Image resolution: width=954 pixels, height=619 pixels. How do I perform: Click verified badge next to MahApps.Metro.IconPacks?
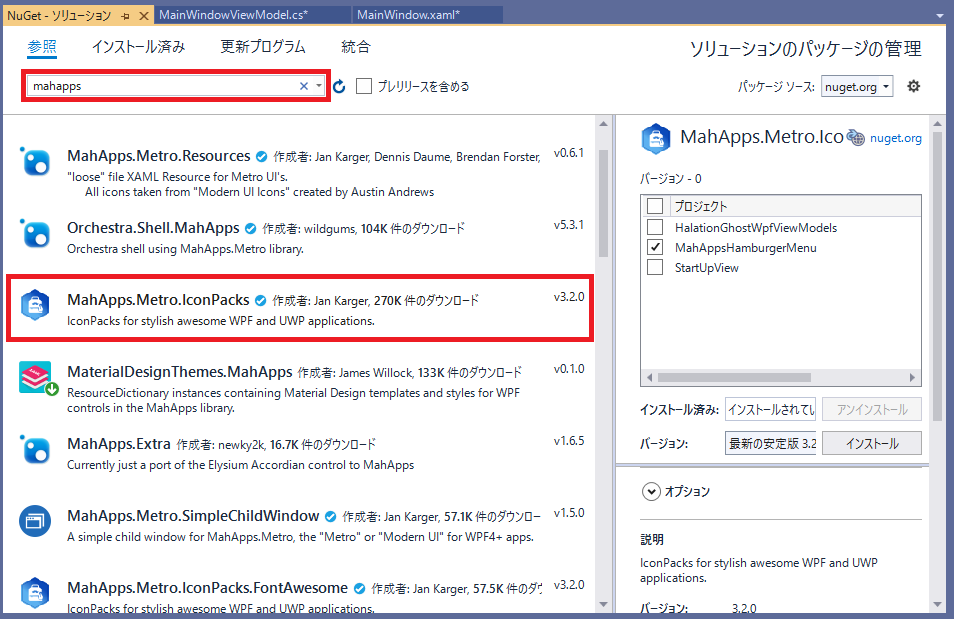pyautogui.click(x=260, y=301)
